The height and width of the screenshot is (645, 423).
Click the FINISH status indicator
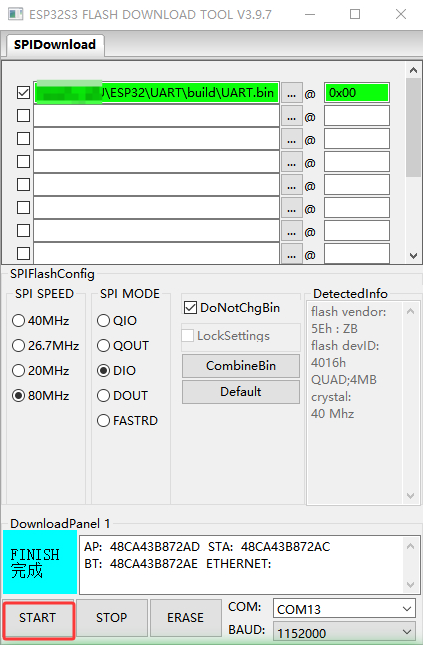point(40,562)
